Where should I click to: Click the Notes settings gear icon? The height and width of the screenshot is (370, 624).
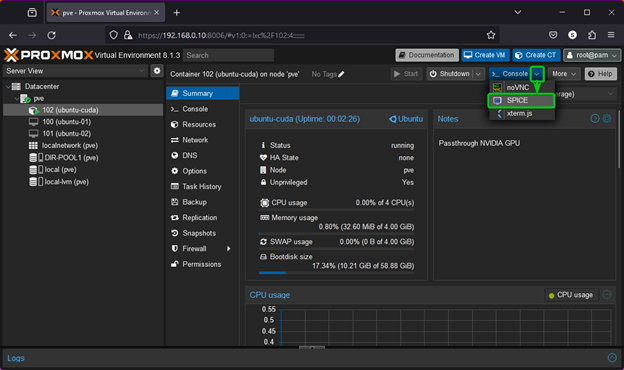[606, 119]
